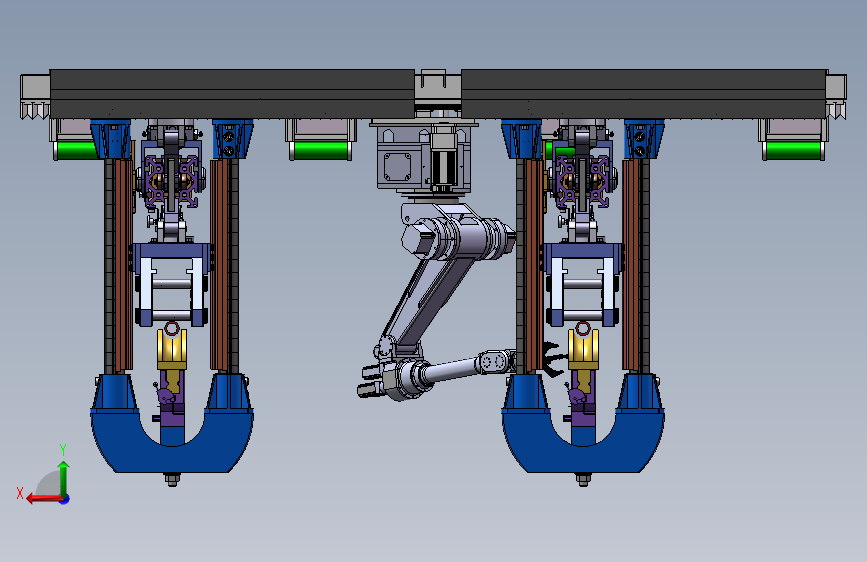Select the black claw tool near the right frame

click(554, 360)
